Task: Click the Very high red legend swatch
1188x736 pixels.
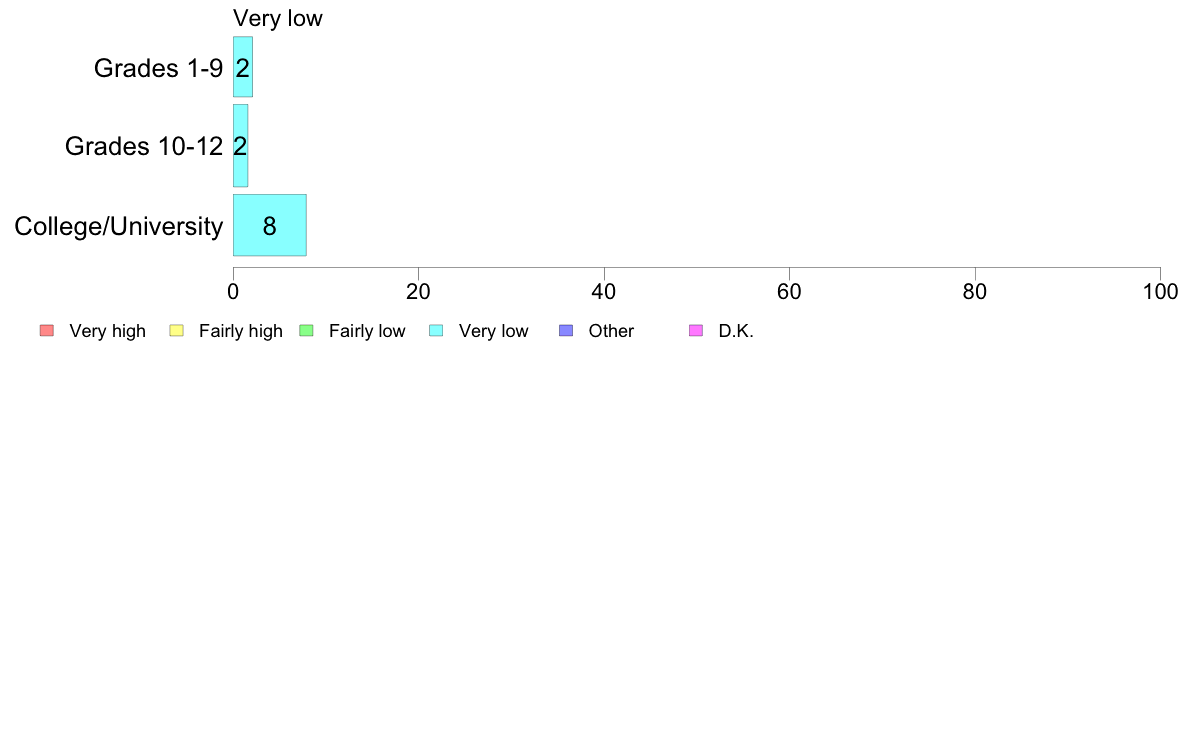Action: 47,330
